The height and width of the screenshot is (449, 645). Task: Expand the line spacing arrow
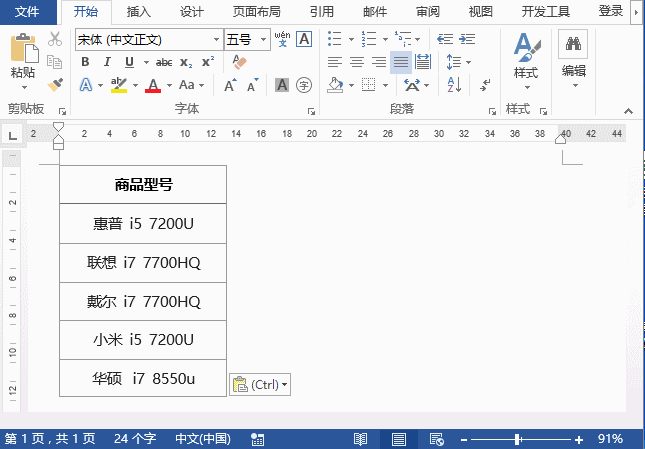tap(469, 62)
